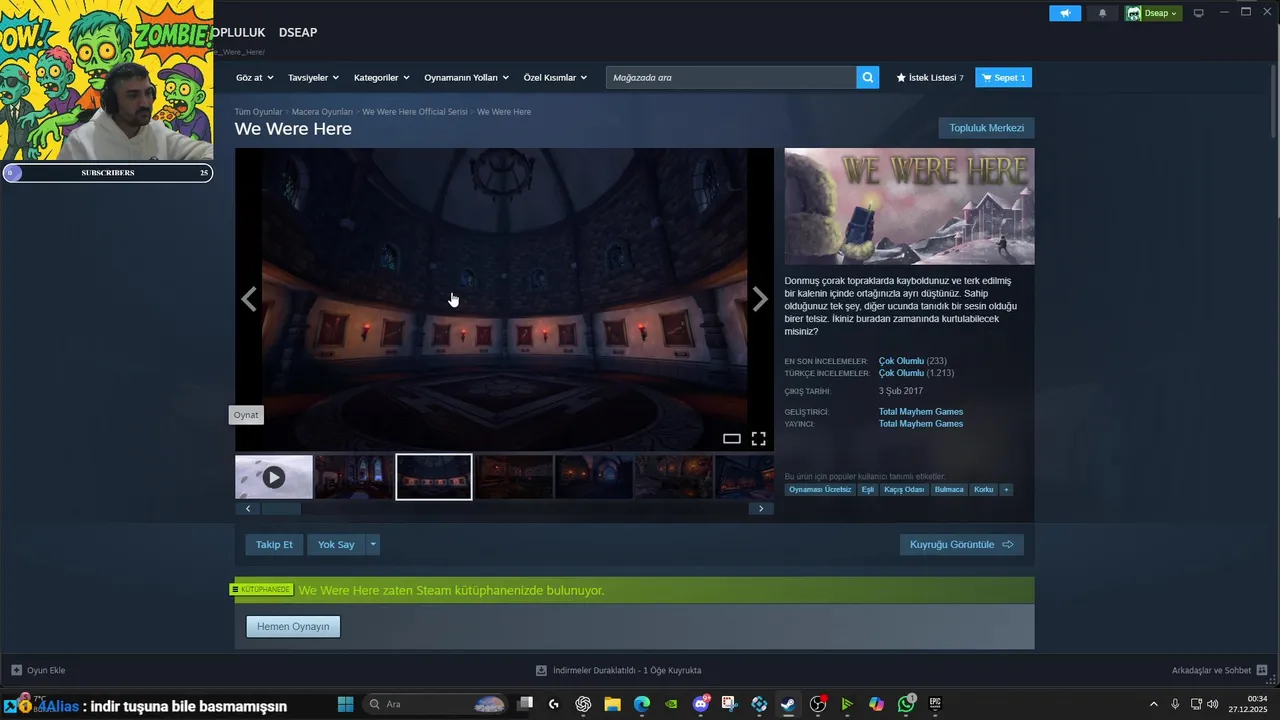Open the TOPLULUK tab
Screen dimensions: 1280x720
click(239, 32)
